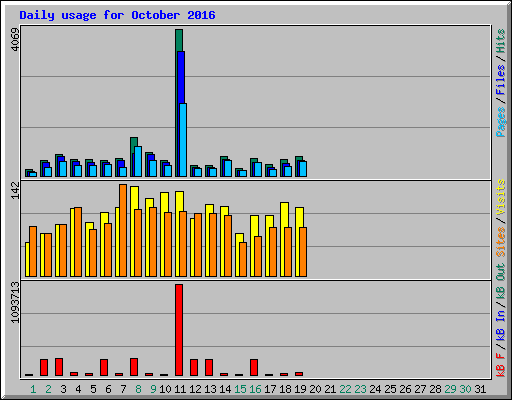Viewport: 512px width, 400px height.
Task: Click day 22 on the x-axis
Action: pos(345,389)
